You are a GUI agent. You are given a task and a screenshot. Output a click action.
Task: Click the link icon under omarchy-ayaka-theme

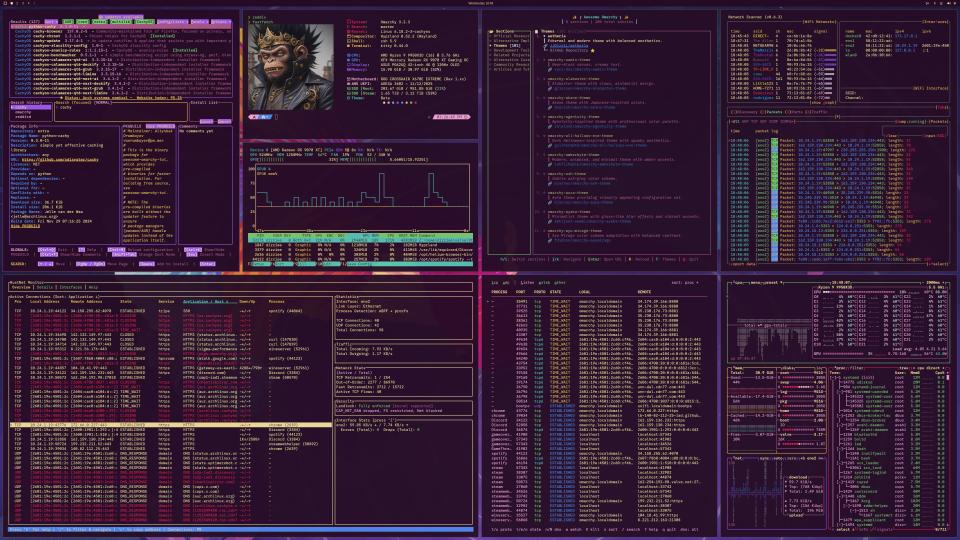click(x=550, y=222)
